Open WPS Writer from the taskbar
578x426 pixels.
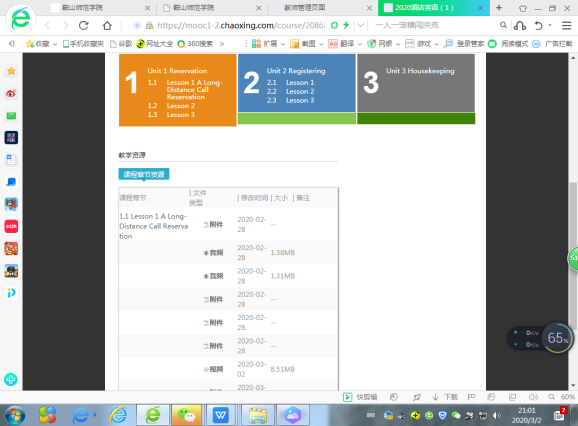[x=220, y=415]
